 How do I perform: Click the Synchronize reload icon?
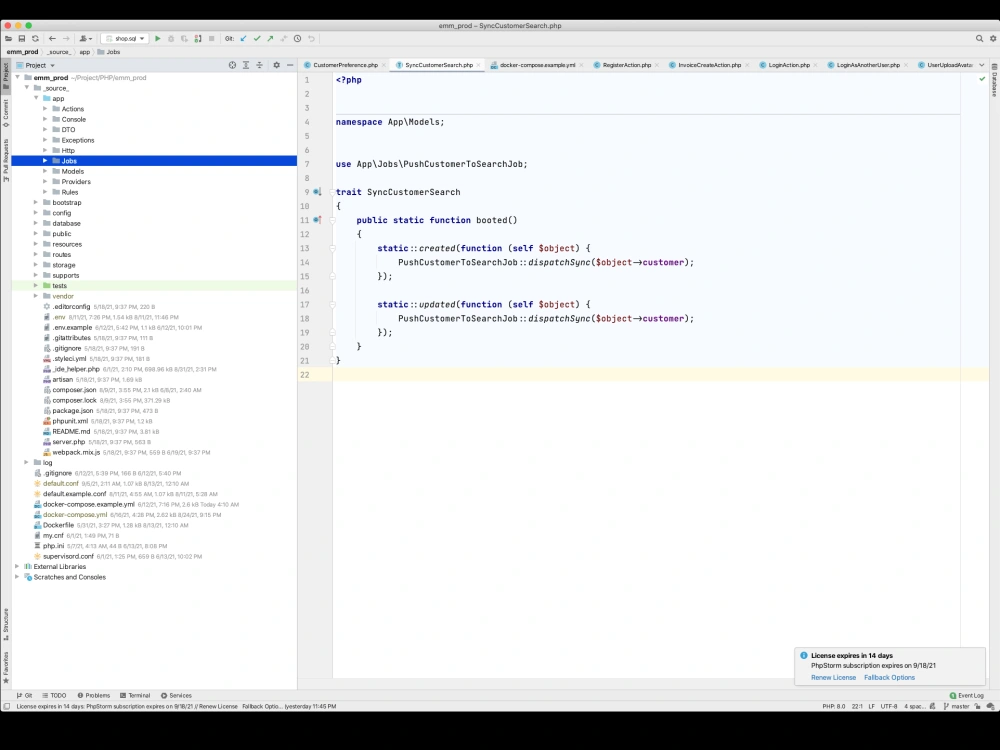tap(35, 39)
